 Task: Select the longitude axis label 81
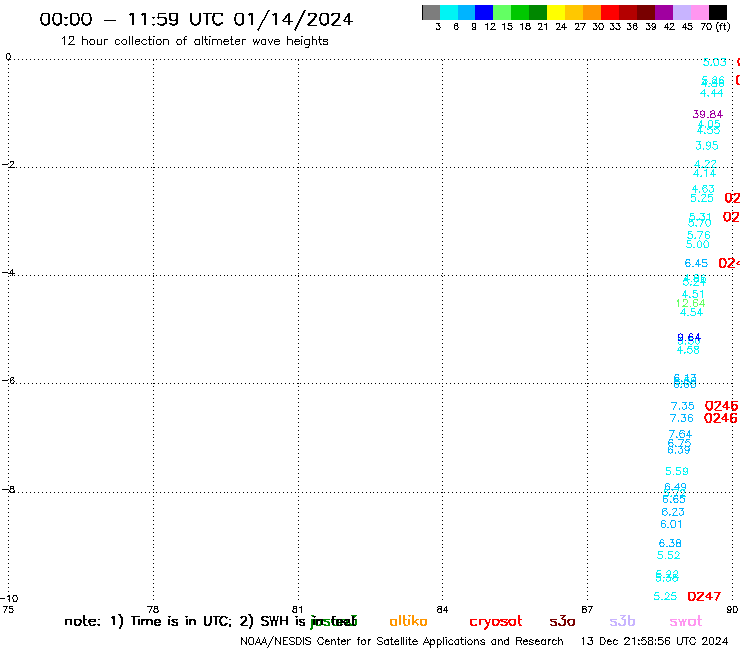[297, 609]
